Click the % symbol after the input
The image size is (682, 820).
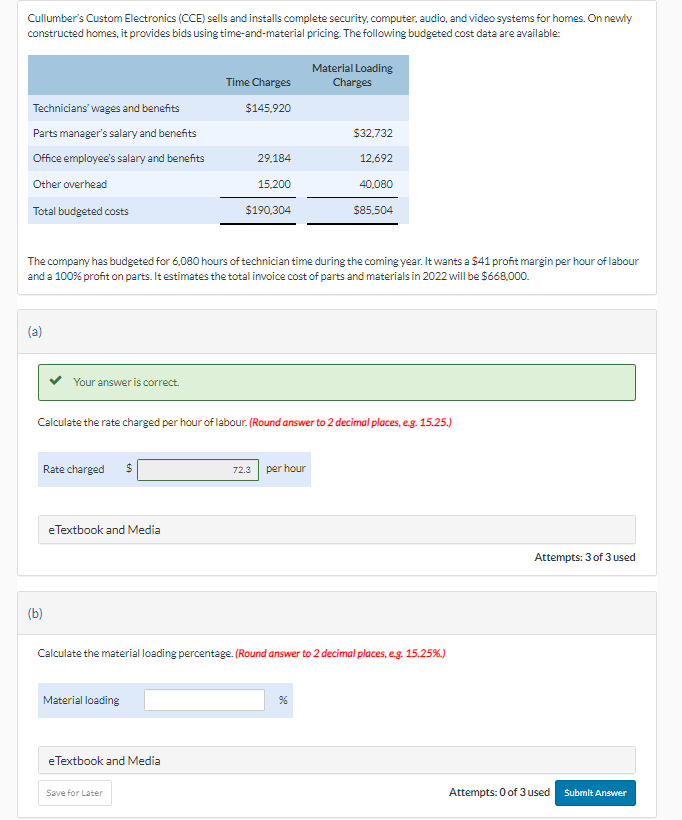tap(283, 700)
